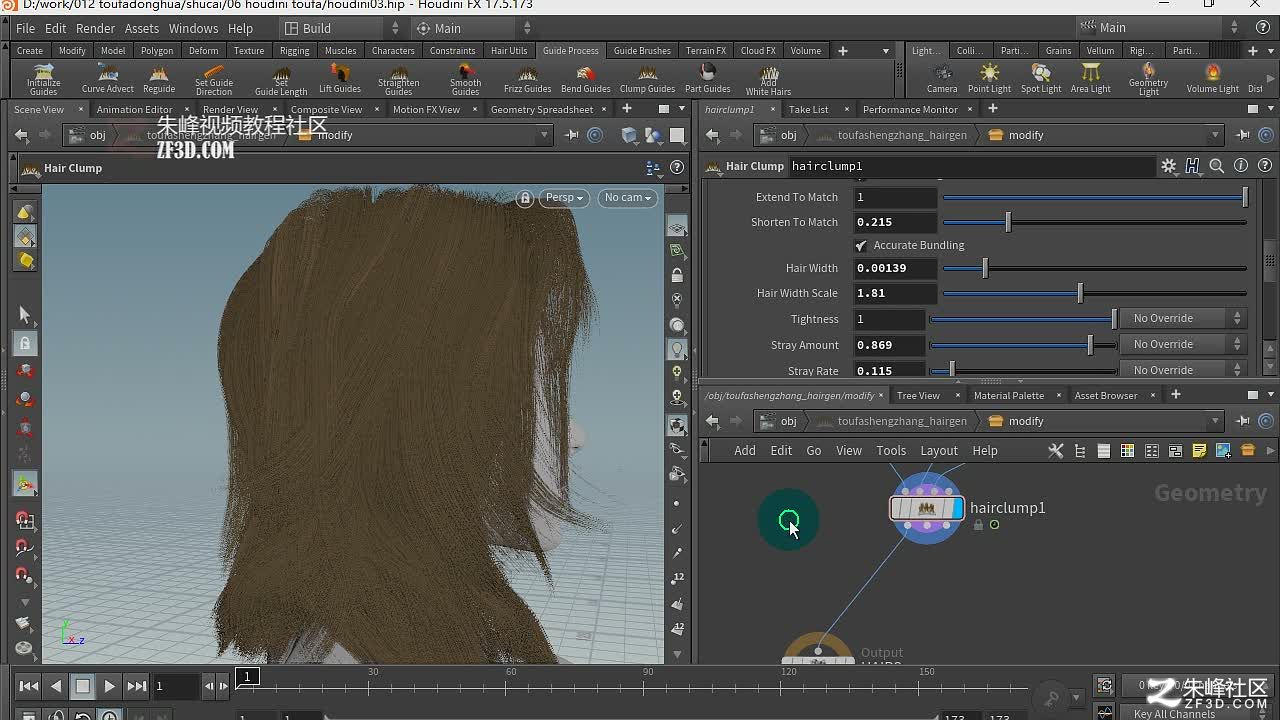Viewport: 1280px width, 720px height.
Task: Adjust the Hair Width Scale slider
Action: pos(1095,293)
